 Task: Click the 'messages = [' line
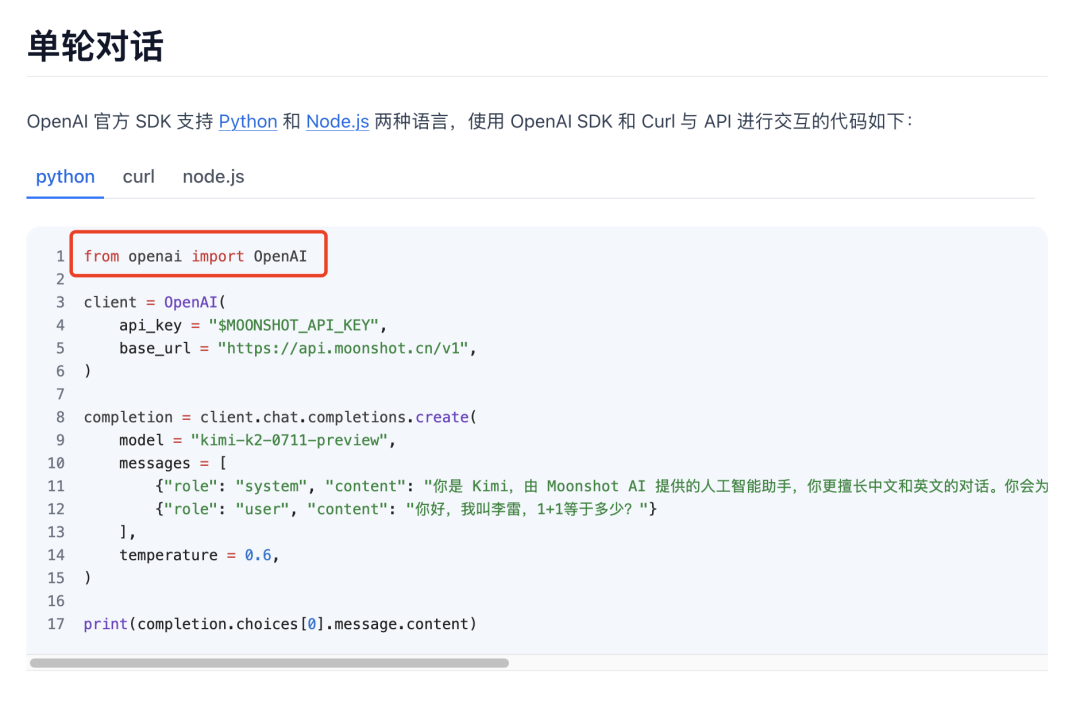click(x=173, y=463)
